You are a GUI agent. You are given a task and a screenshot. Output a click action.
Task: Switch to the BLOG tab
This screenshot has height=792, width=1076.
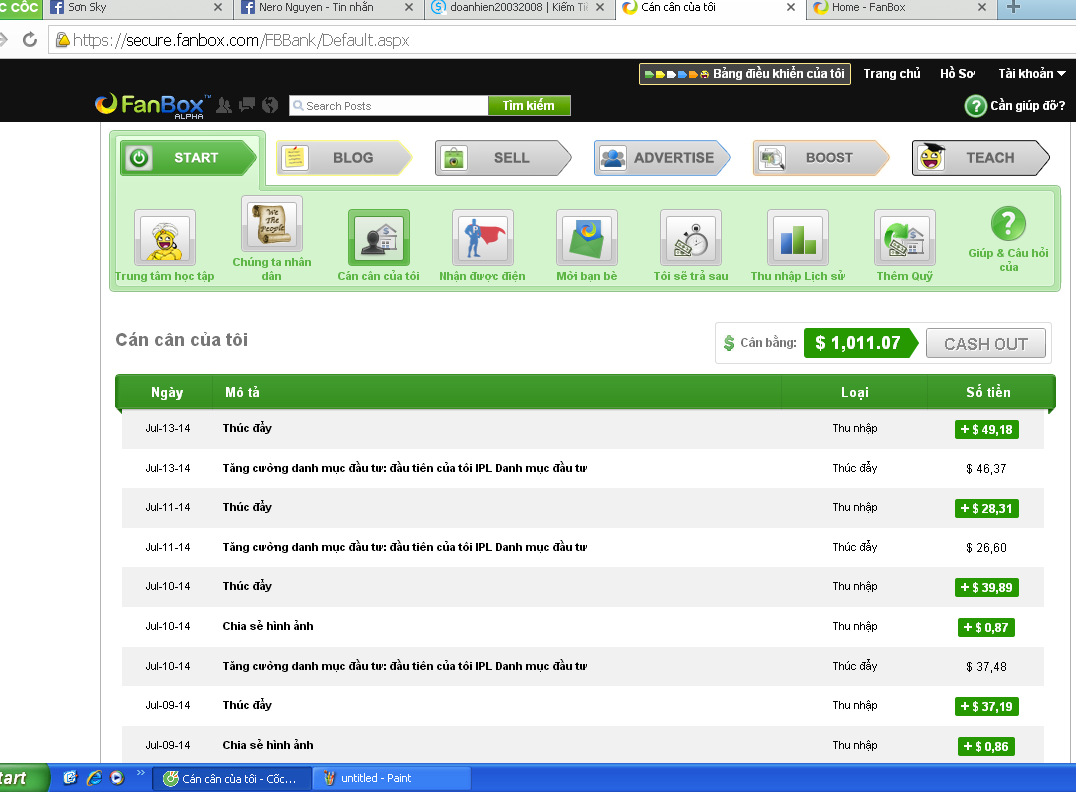(x=344, y=158)
